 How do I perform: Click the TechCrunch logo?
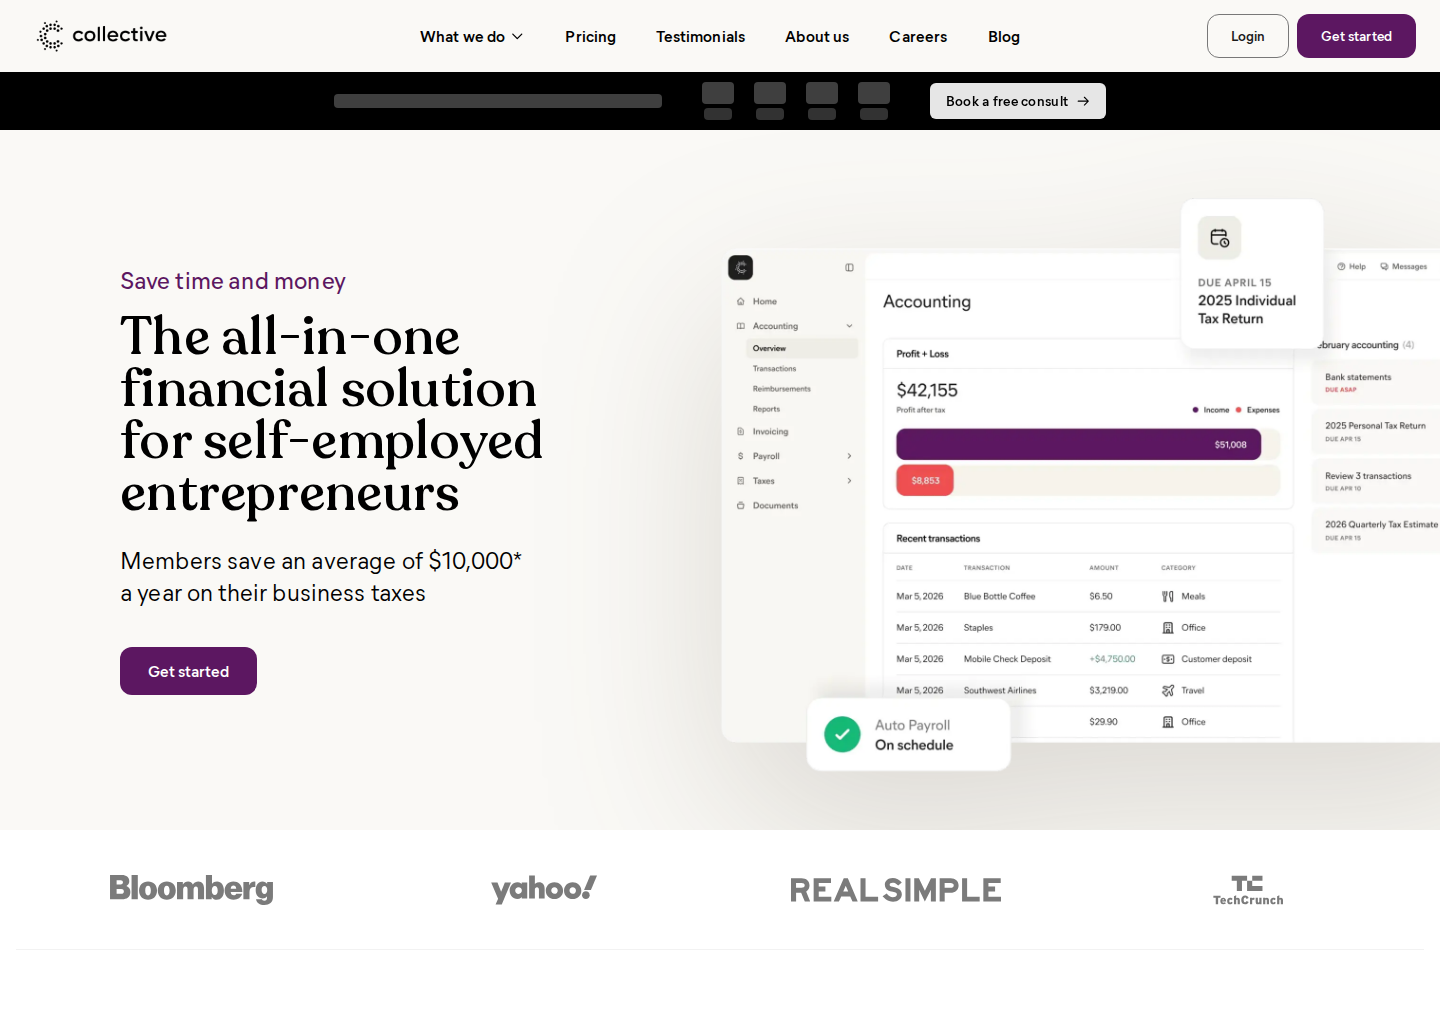click(1248, 890)
